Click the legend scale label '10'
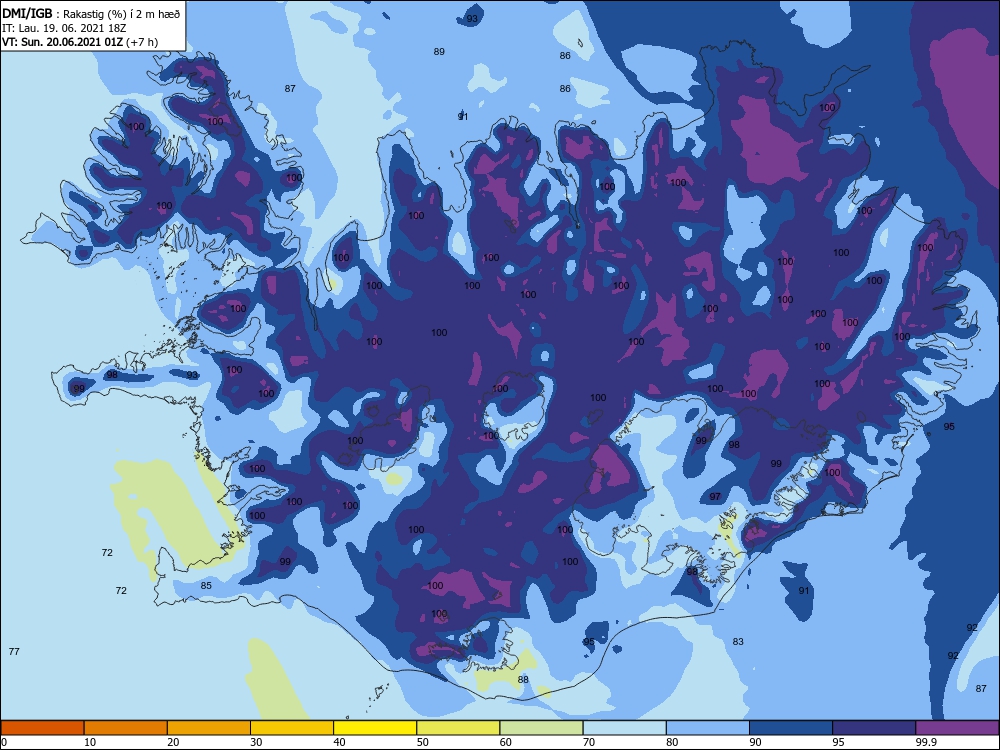Viewport: 1000px width, 750px height. (x=90, y=742)
